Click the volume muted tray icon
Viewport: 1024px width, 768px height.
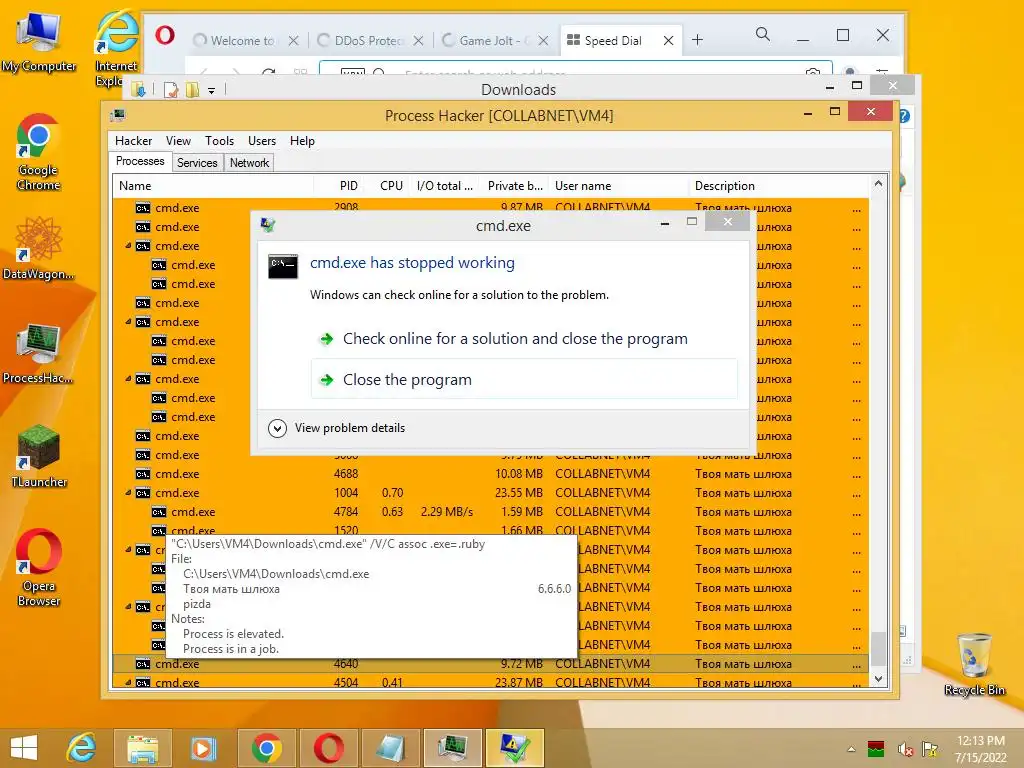[x=905, y=749]
